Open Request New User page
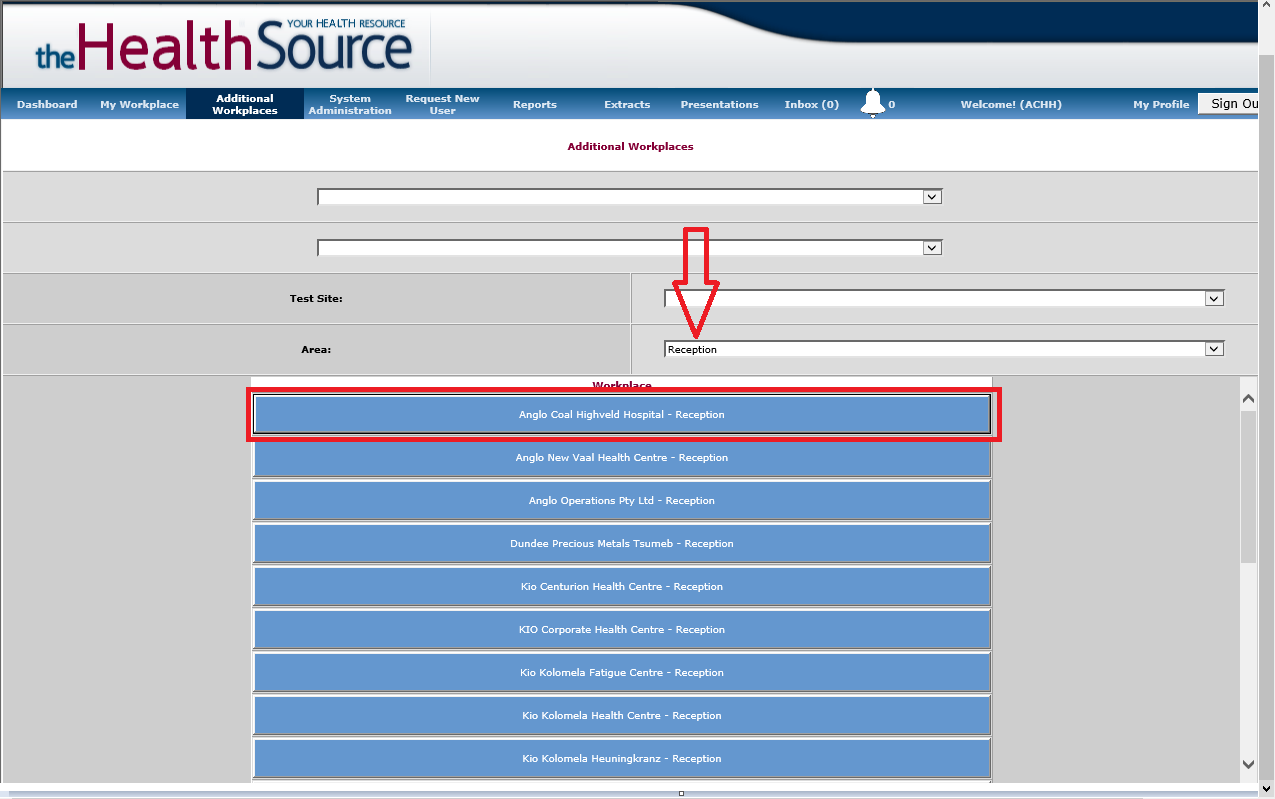1275x799 pixels. click(x=442, y=104)
